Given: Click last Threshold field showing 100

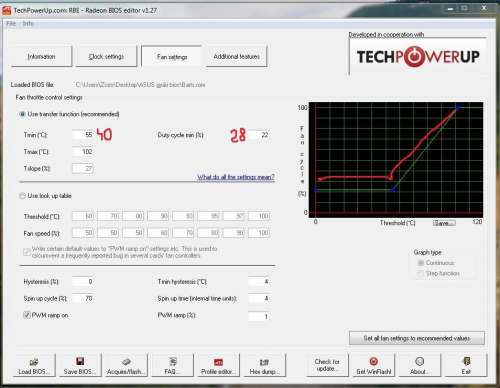Looking at the screenshot, I should (259, 216).
